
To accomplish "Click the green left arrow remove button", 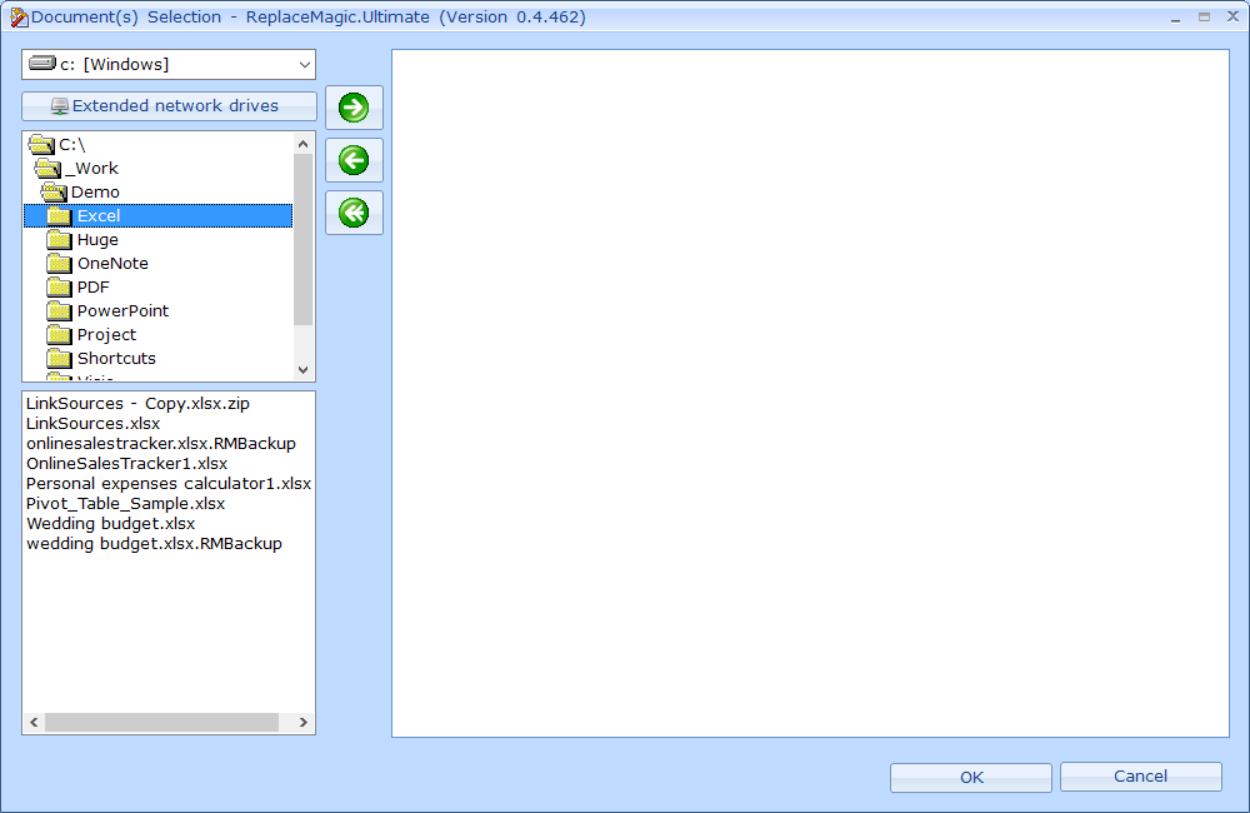I will coord(354,160).
